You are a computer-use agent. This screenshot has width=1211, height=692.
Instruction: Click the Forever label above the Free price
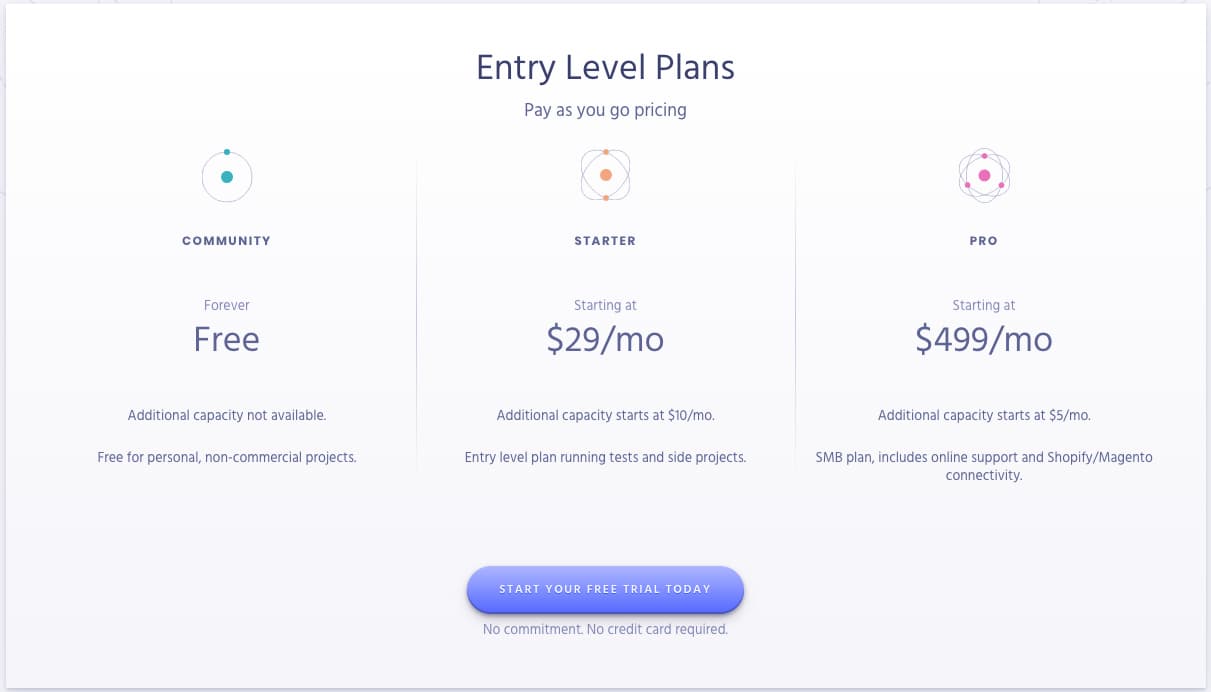[x=227, y=305]
